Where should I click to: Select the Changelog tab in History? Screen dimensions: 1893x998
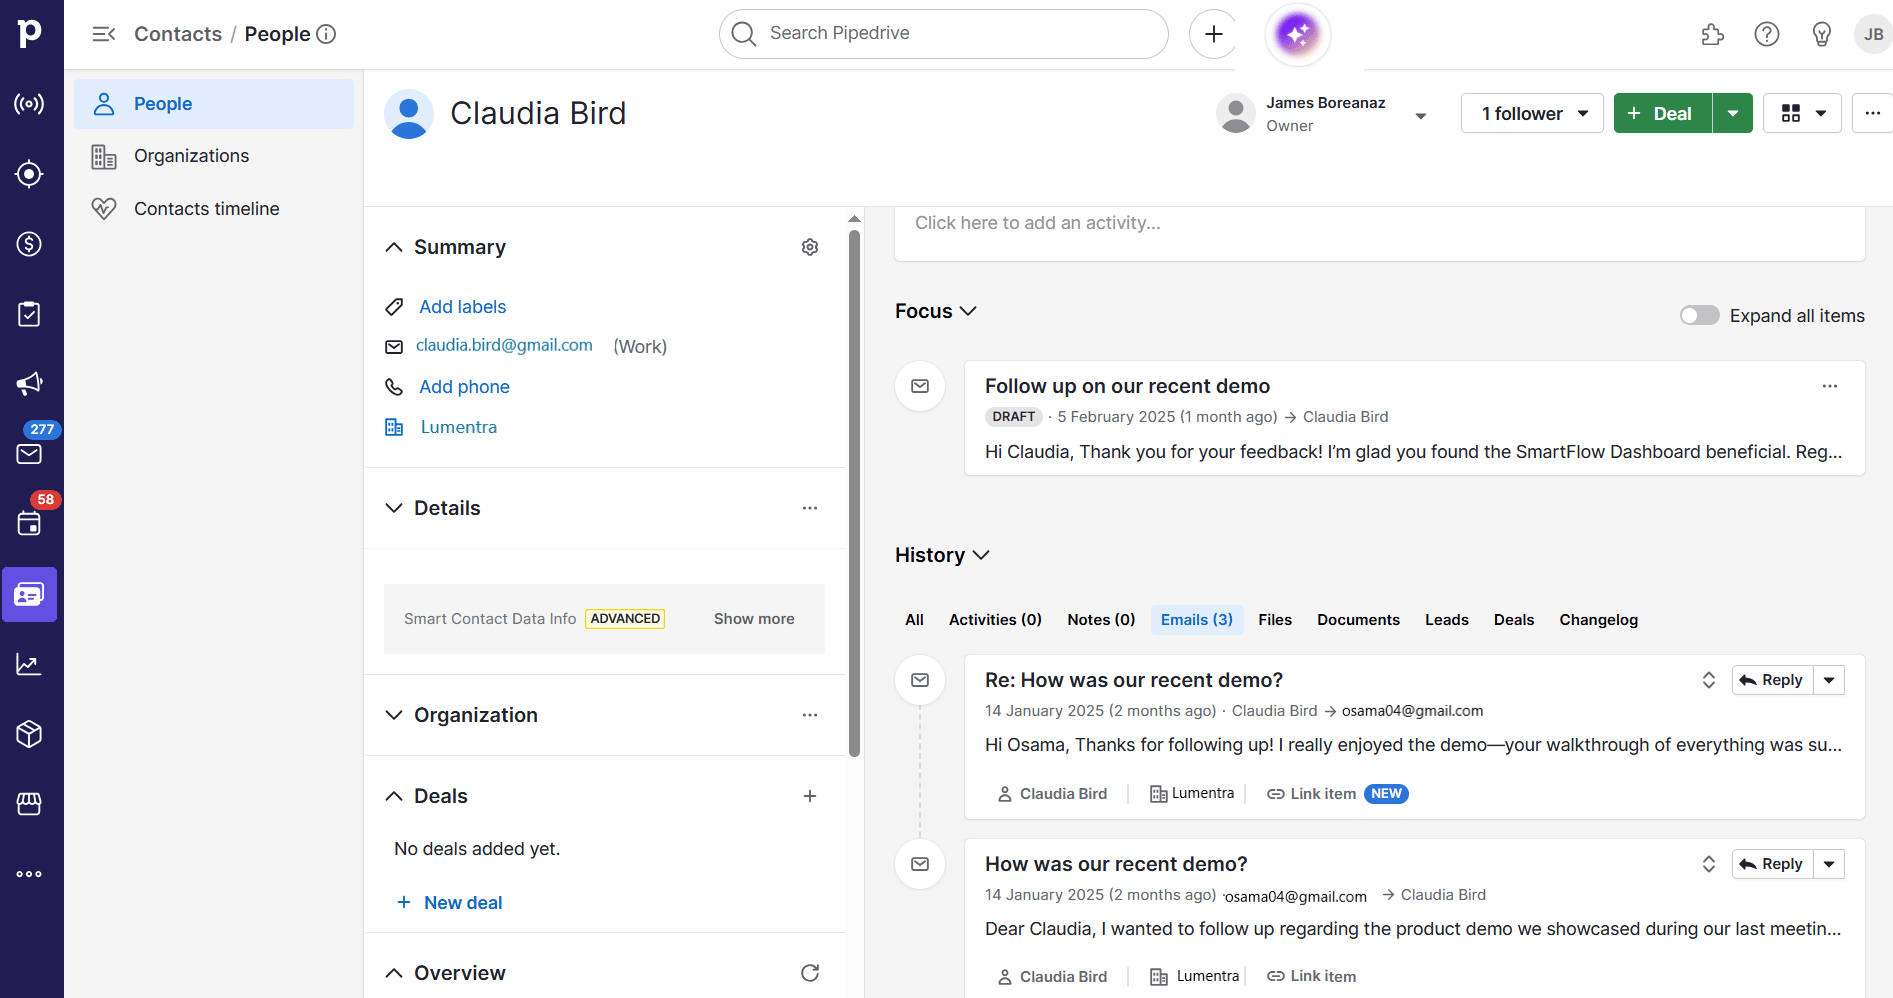tap(1598, 619)
